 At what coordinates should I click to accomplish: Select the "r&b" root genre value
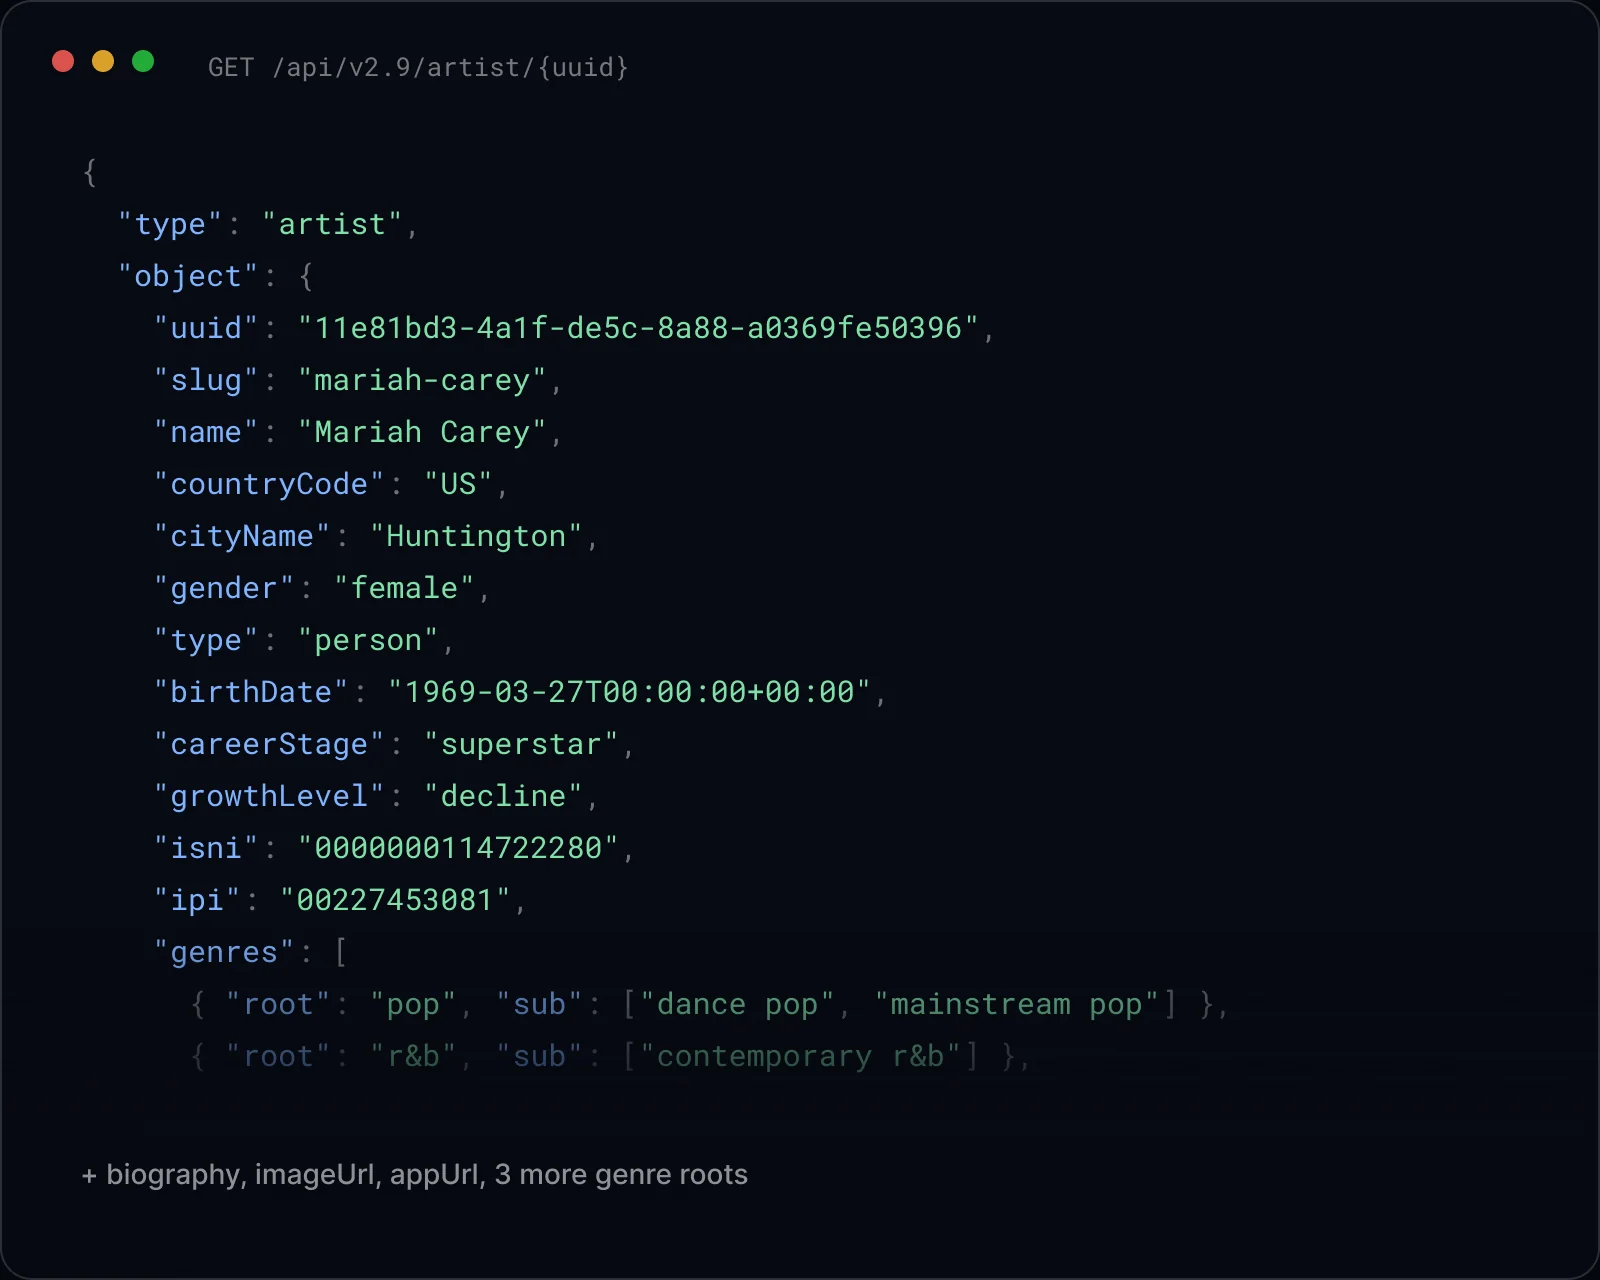click(x=413, y=1056)
